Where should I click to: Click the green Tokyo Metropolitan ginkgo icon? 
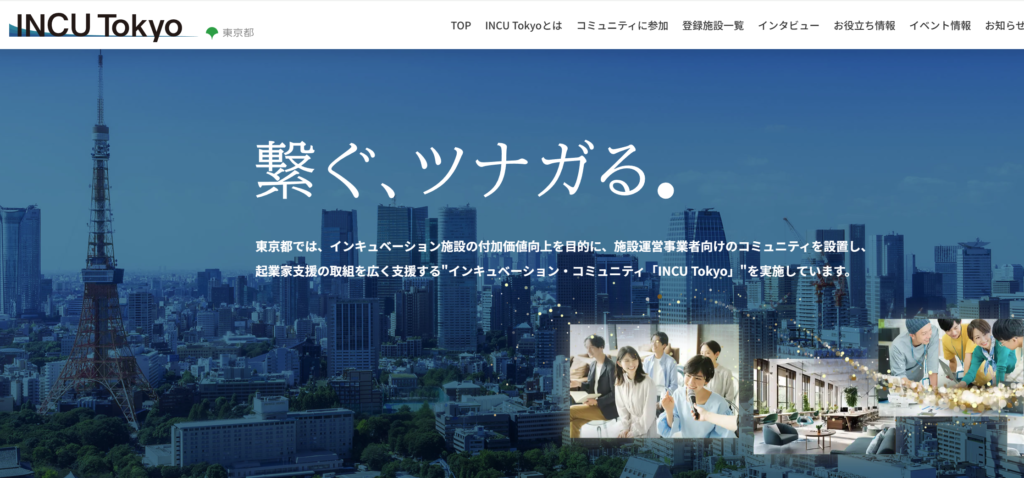tap(212, 33)
